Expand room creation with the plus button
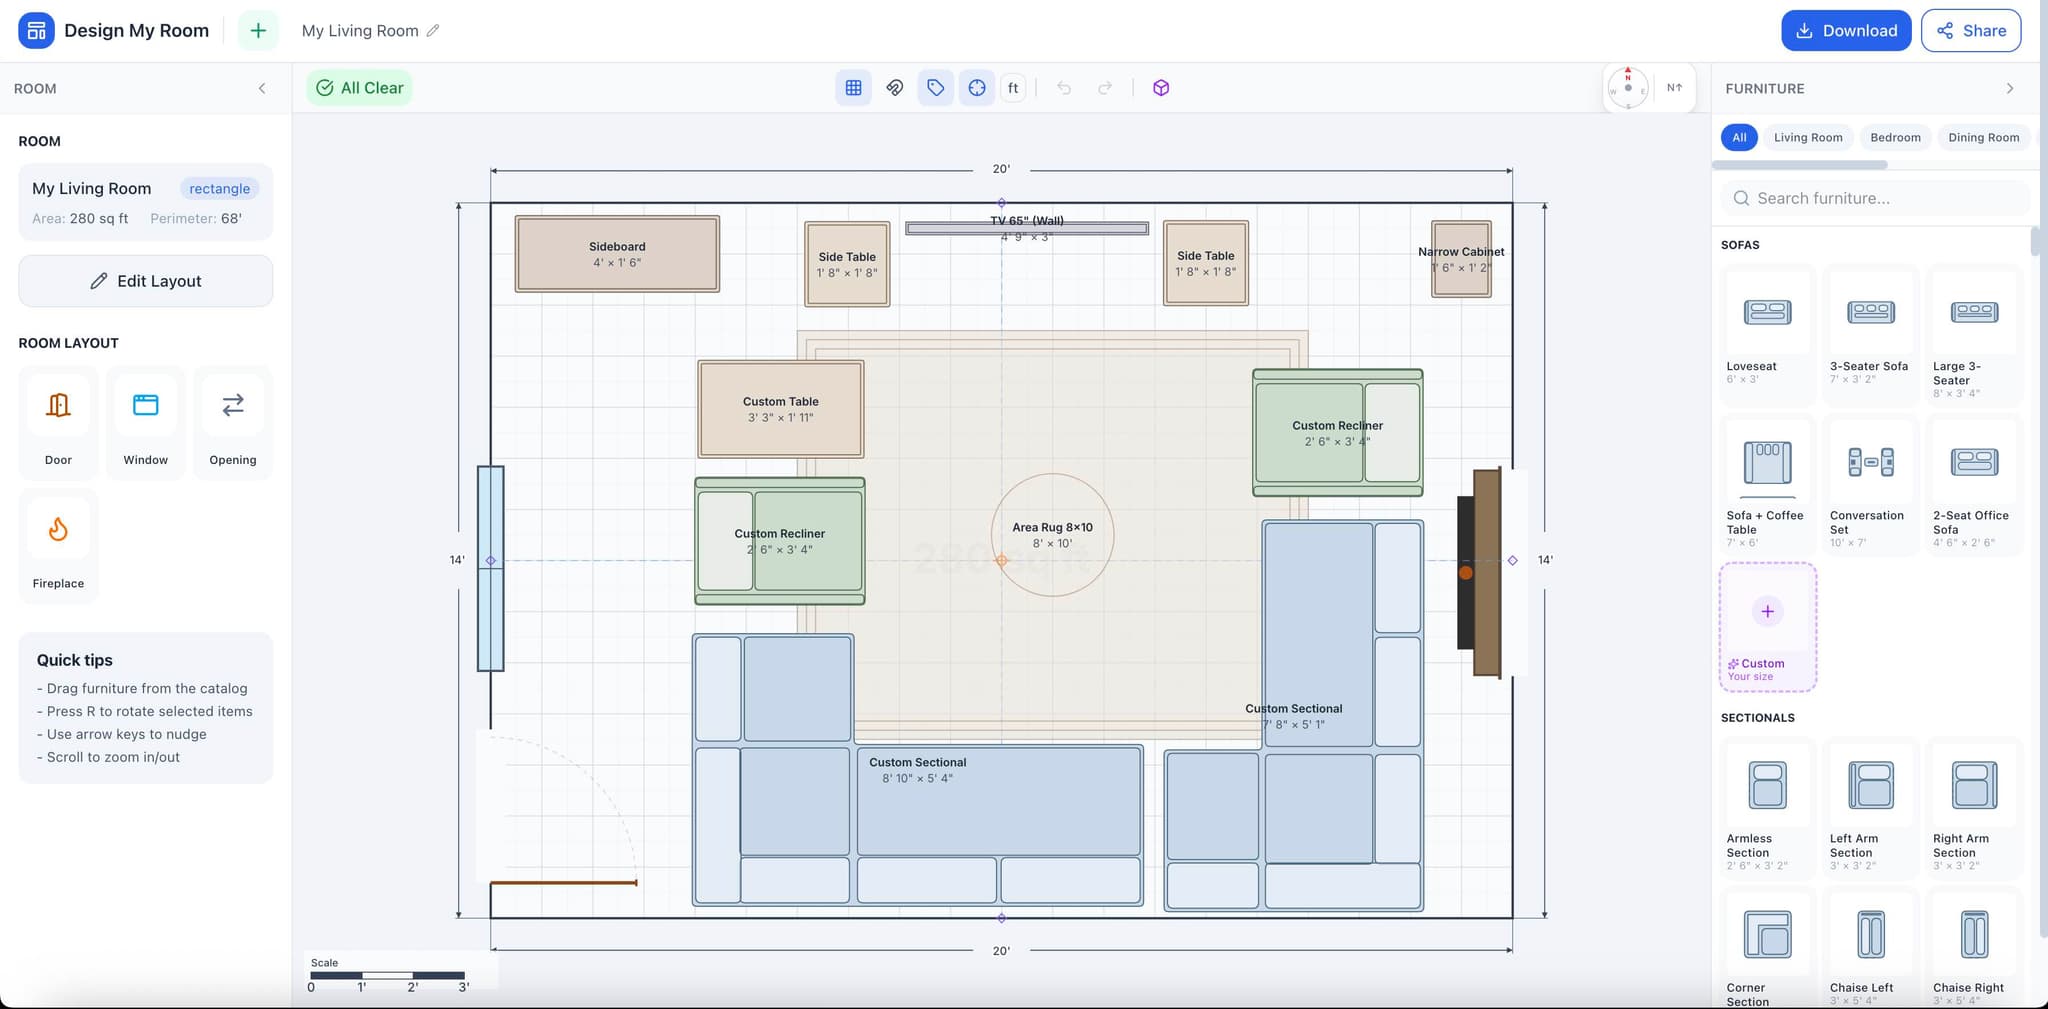Image resolution: width=2048 pixels, height=1009 pixels. pos(258,30)
